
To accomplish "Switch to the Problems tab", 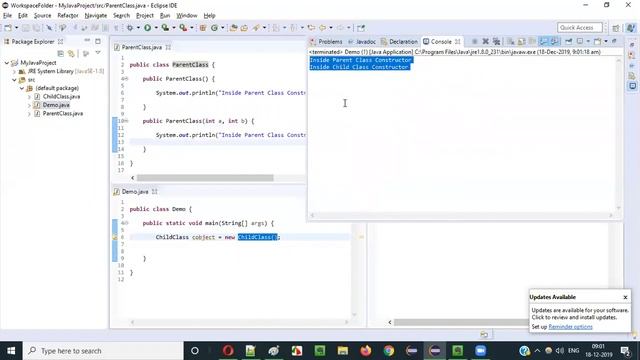I will (x=326, y=42).
